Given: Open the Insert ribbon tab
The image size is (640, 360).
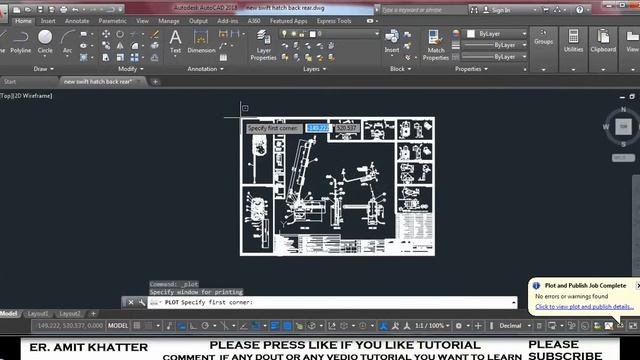Looking at the screenshot, I should pos(48,21).
